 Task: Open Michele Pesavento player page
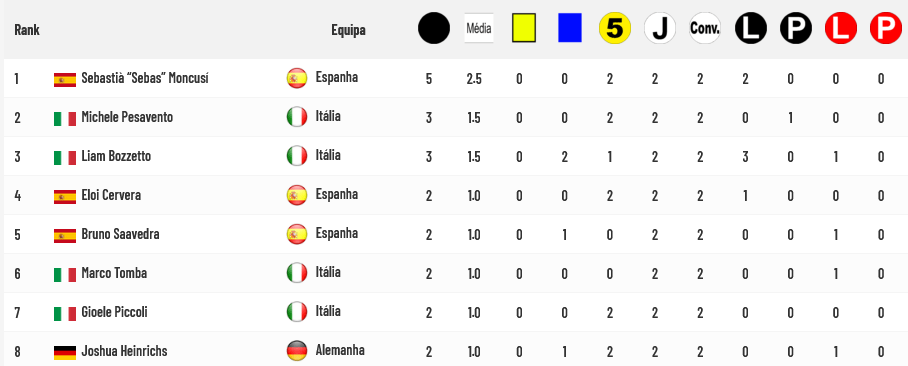[x=127, y=117]
